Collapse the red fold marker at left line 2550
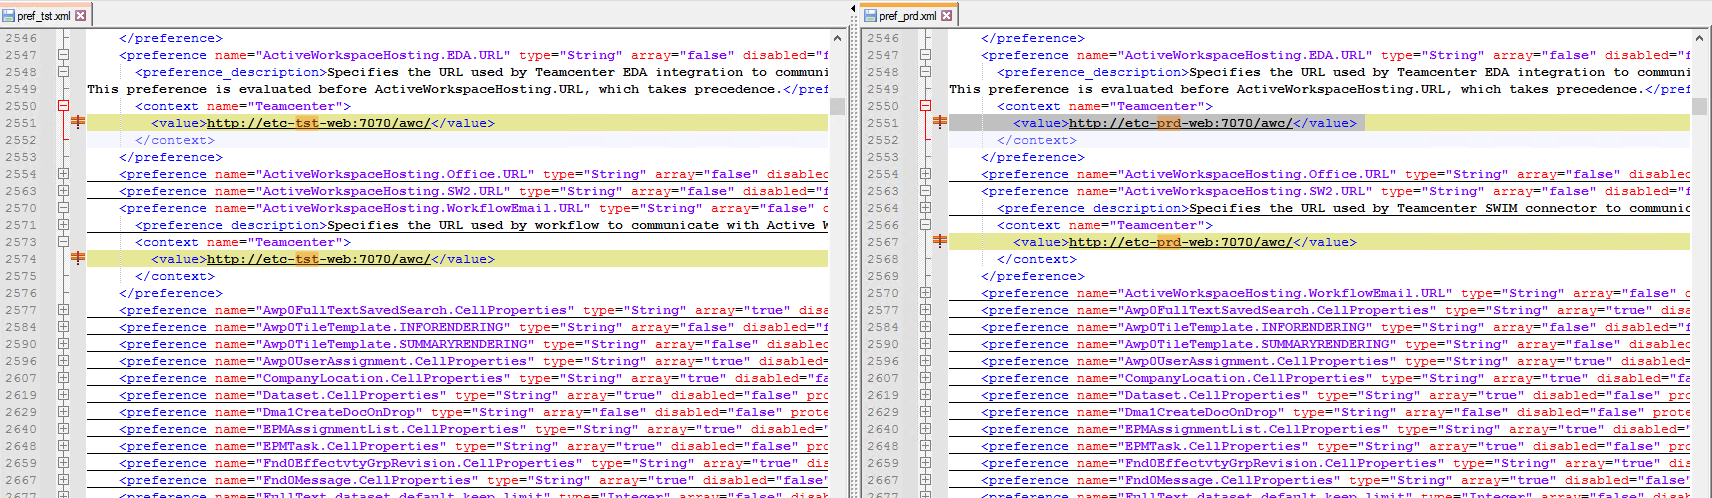1712x498 pixels. pos(63,105)
